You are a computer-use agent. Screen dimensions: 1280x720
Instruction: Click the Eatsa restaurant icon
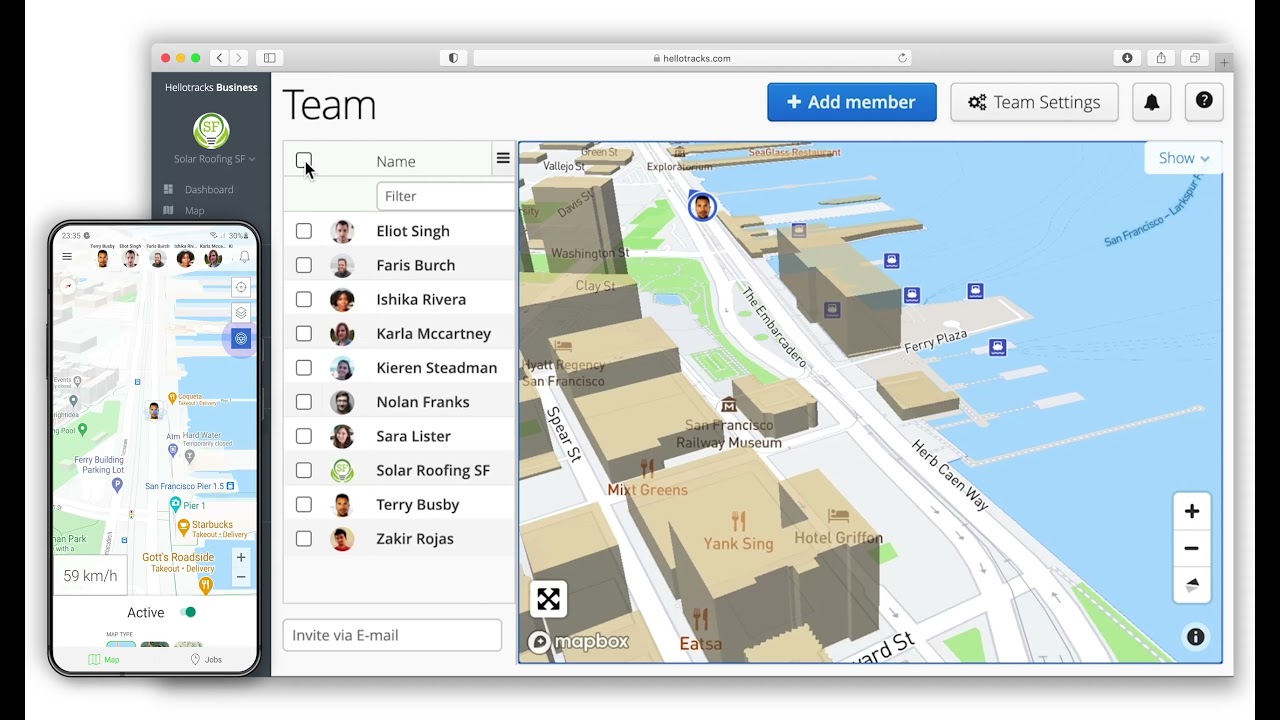700,619
